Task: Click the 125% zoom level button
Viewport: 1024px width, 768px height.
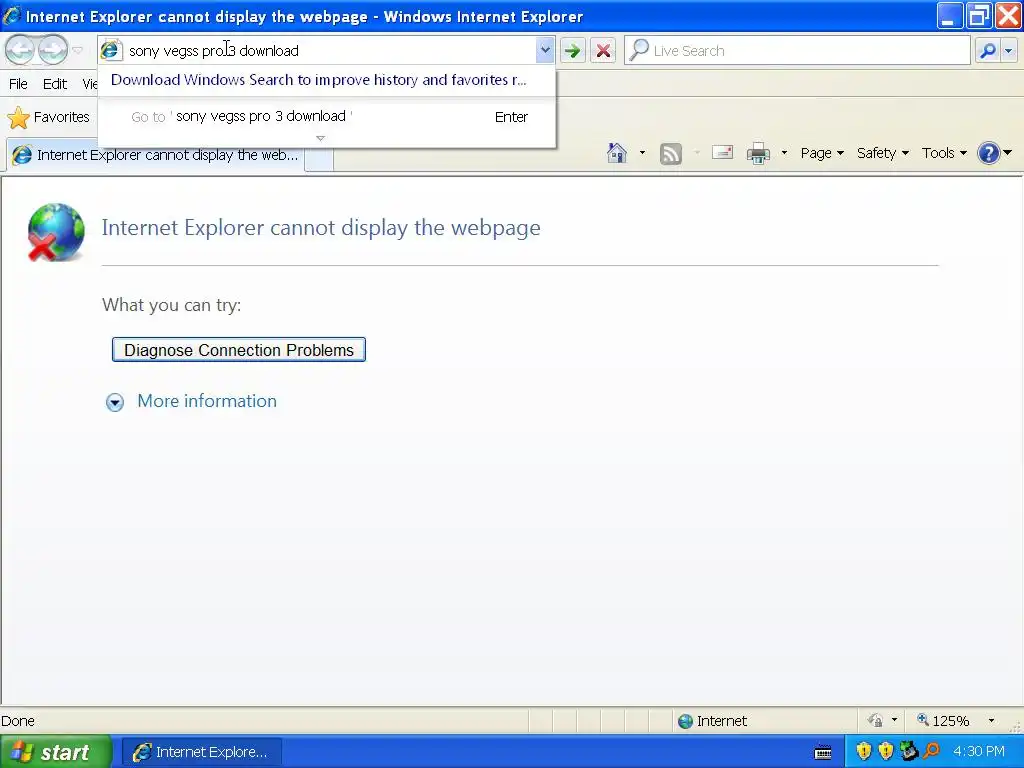Action: tap(943, 721)
